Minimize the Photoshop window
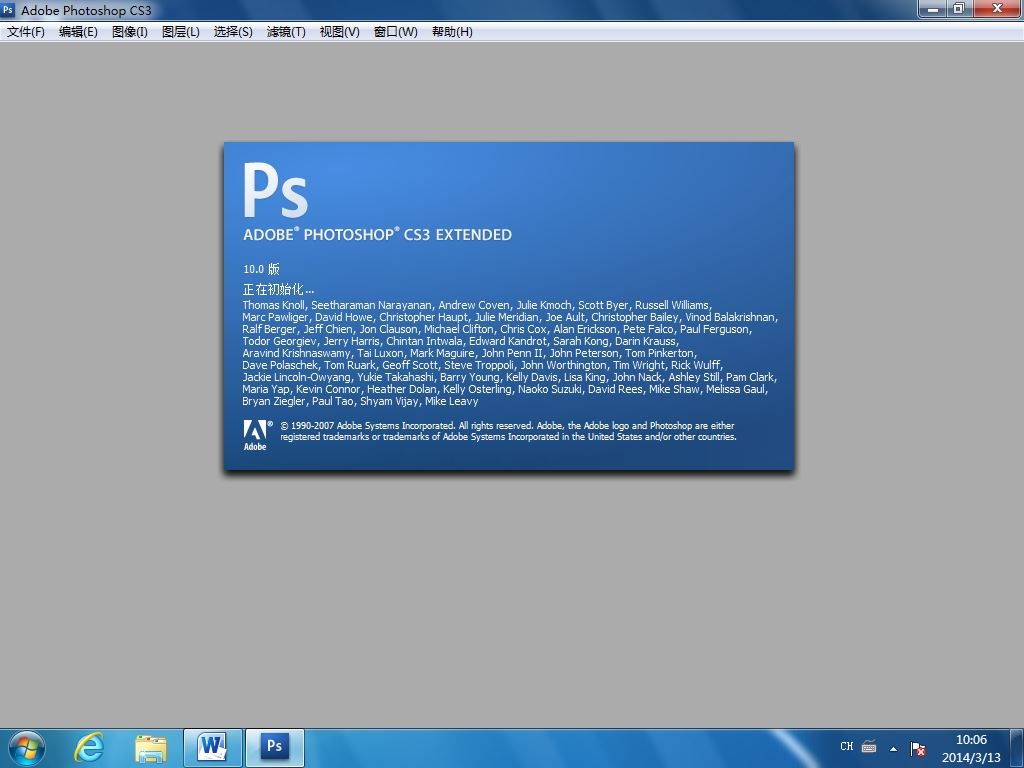Viewport: 1024px width, 768px height. point(933,8)
